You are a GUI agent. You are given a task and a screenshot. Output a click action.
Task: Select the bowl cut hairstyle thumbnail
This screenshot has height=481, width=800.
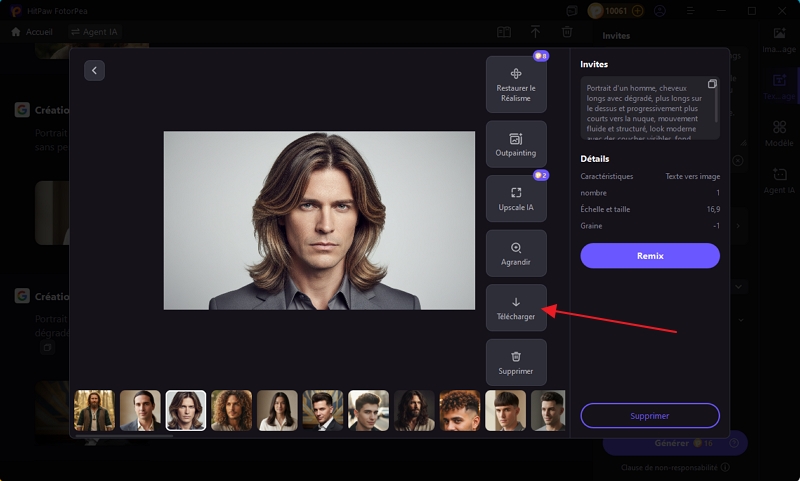[x=506, y=411]
